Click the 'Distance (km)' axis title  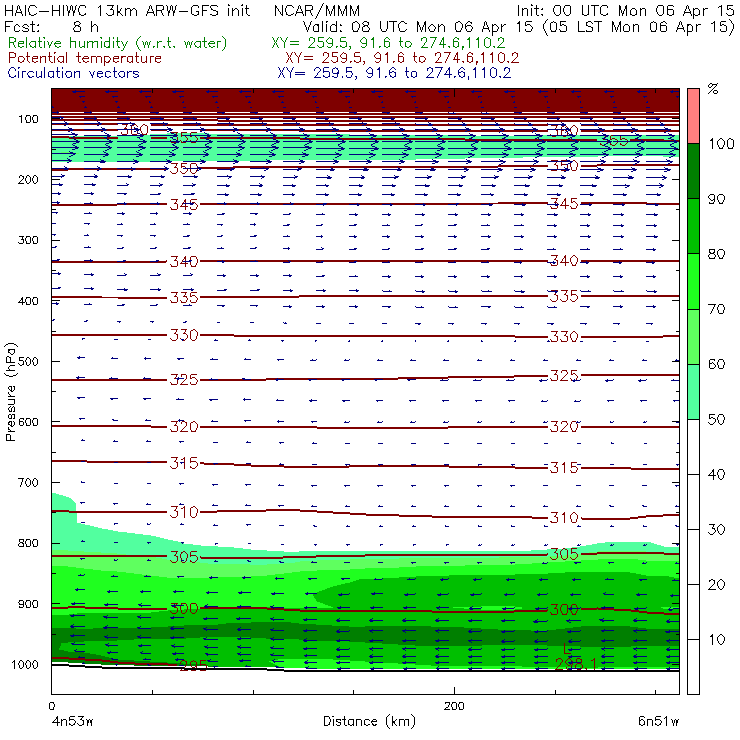point(370,721)
